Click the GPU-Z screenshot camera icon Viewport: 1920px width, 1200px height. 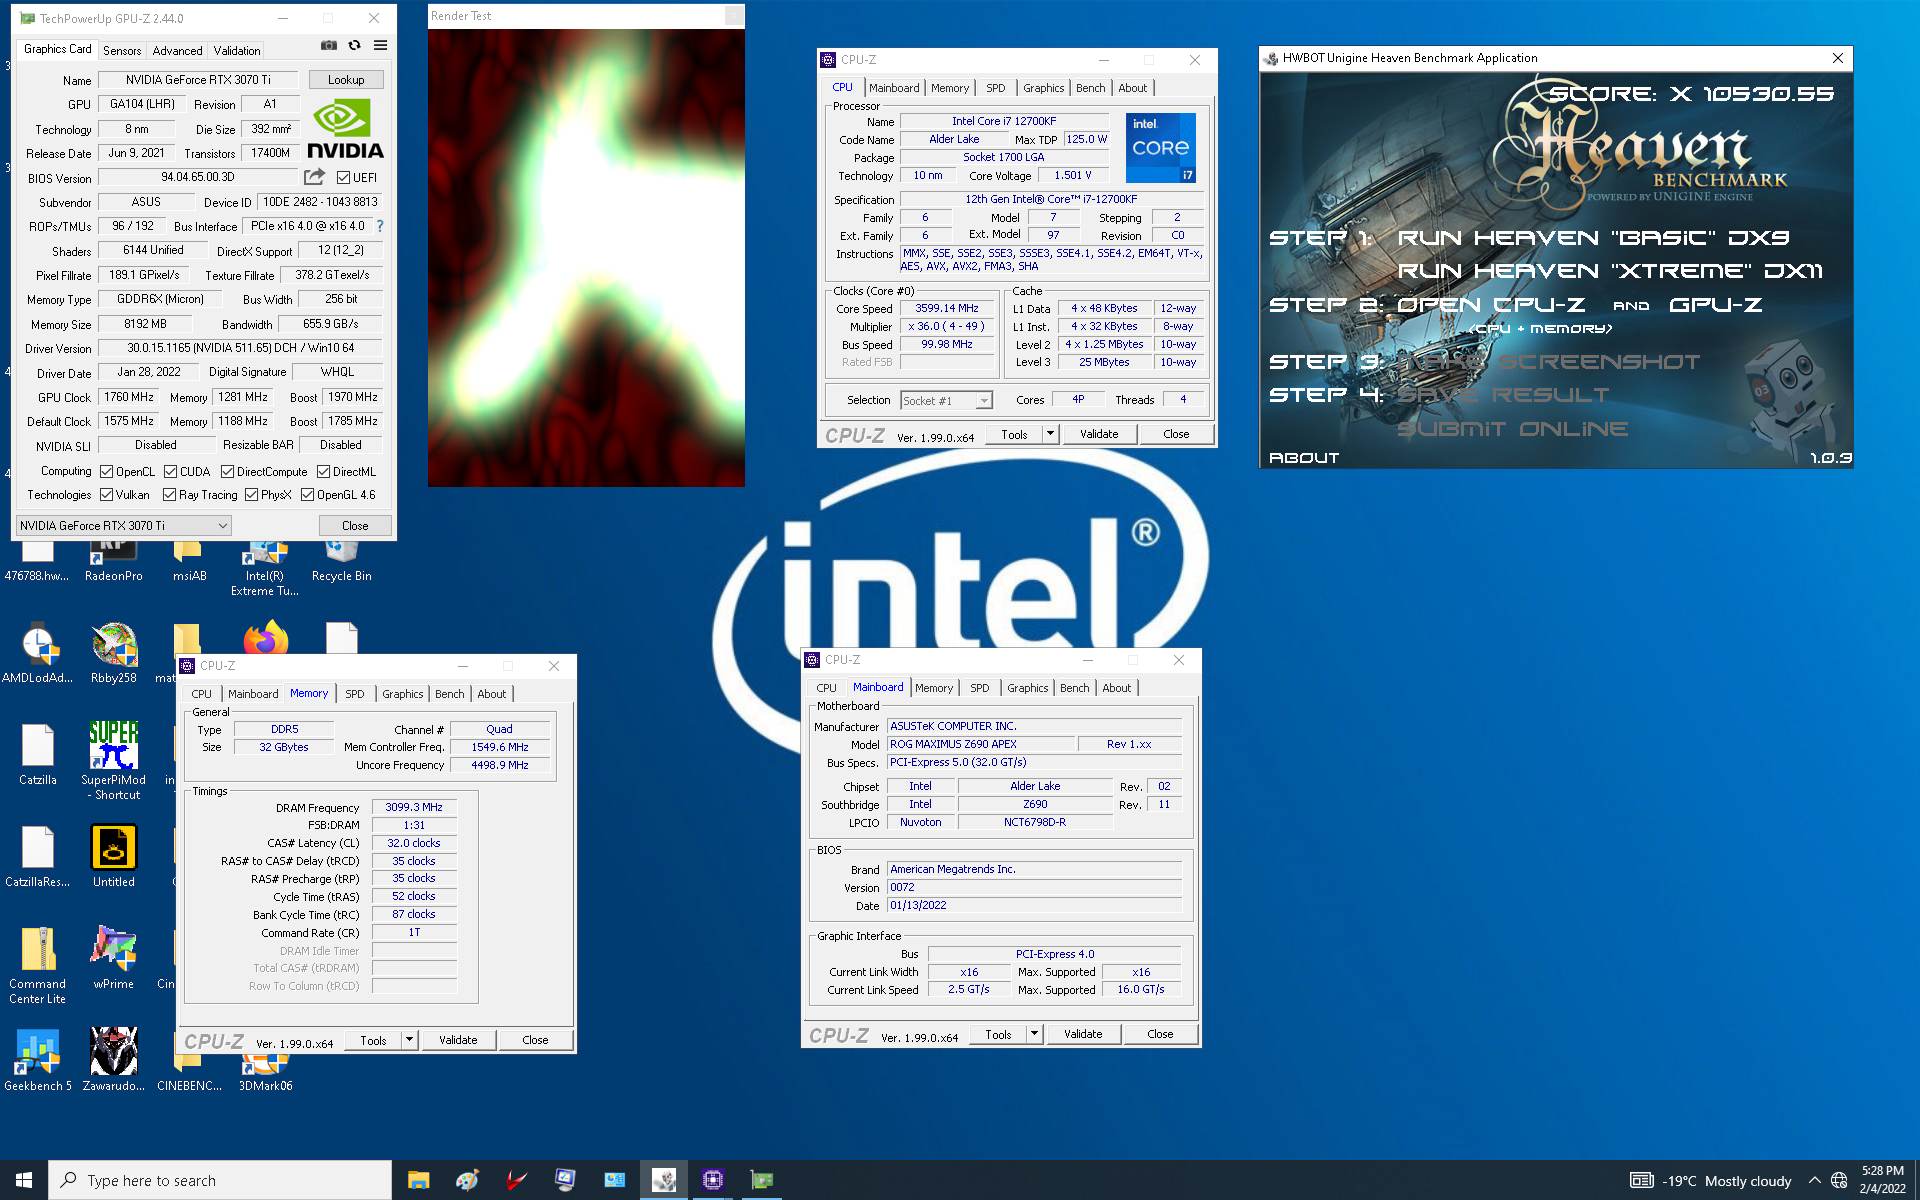[328, 45]
